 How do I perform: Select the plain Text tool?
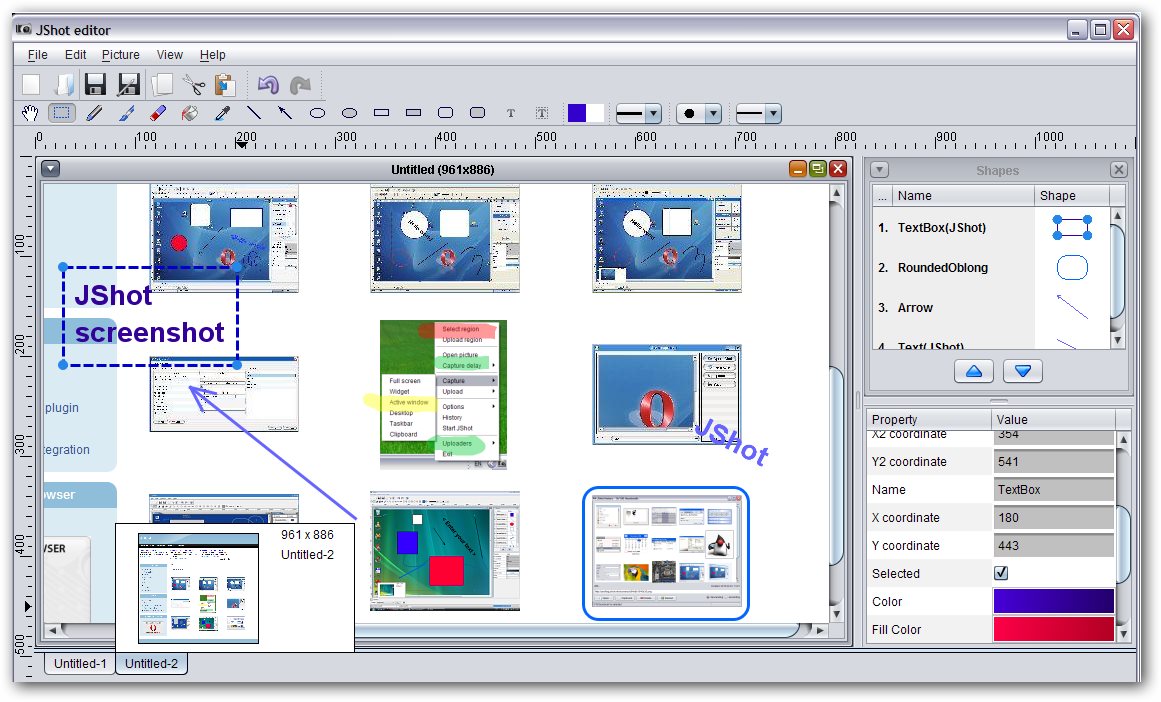510,113
